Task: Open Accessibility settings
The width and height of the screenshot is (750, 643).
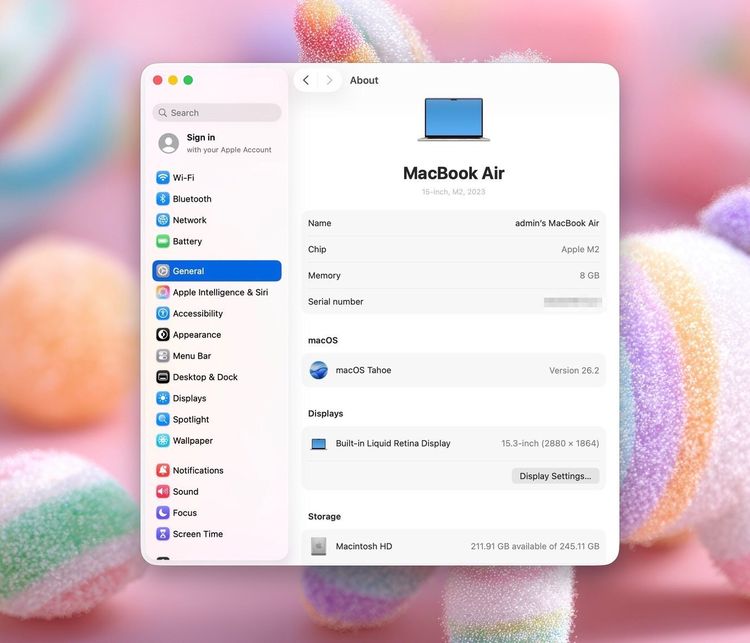Action: click(x=217, y=313)
